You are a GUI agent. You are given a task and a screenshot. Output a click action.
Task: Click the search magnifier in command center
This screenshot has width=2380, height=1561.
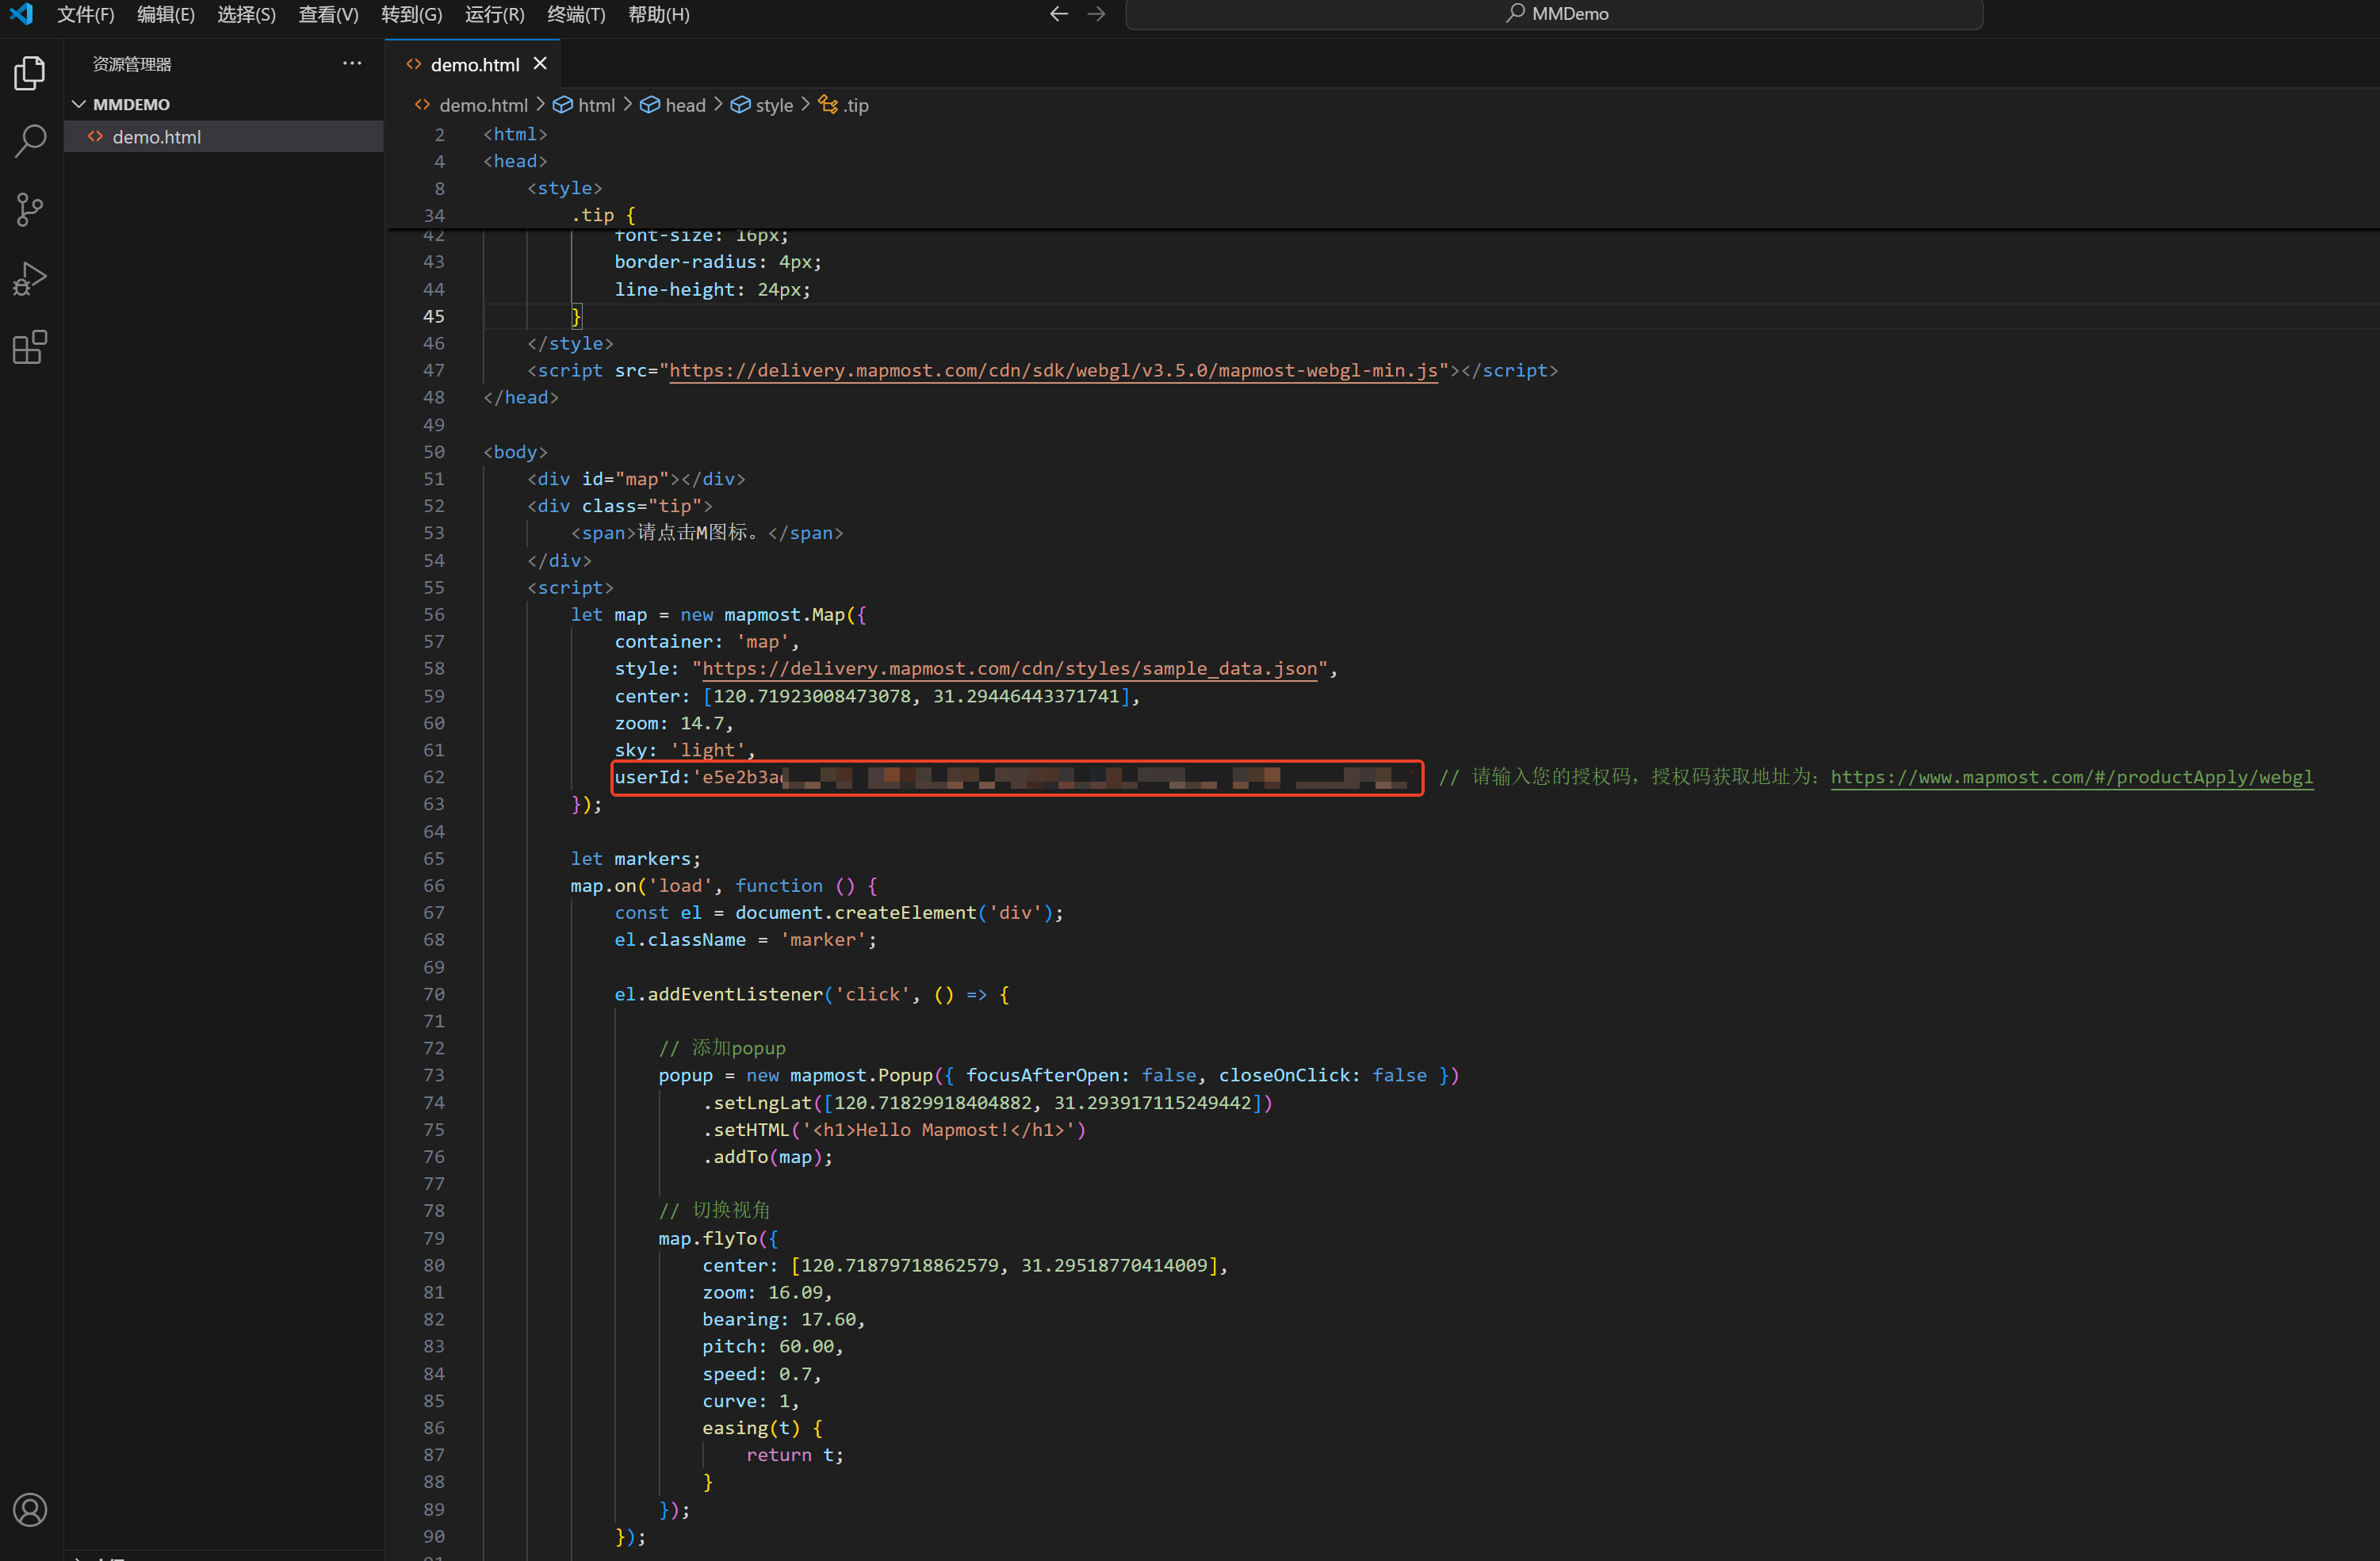click(1516, 14)
